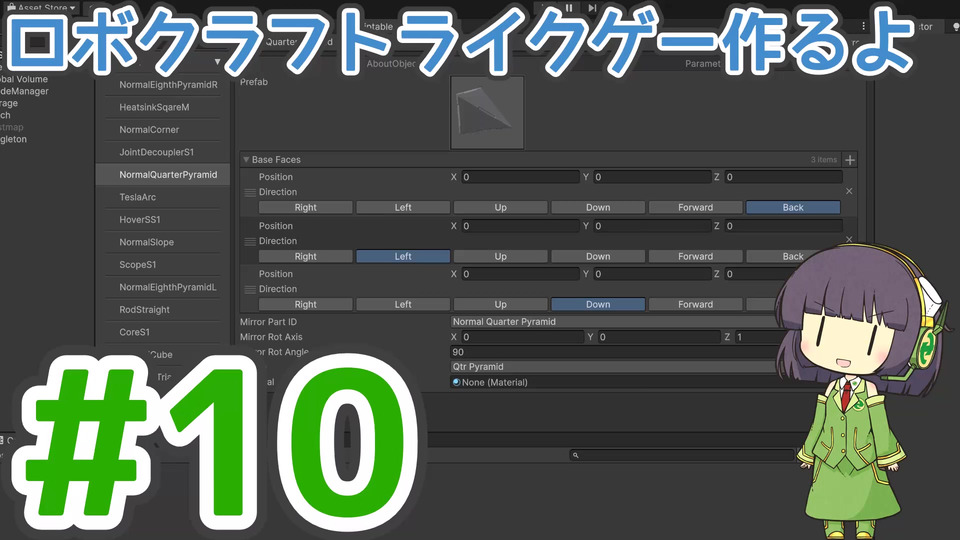Screen dimensions: 960x540
Task: Select Global Volume in hierarchy
Action: click(x=24, y=79)
